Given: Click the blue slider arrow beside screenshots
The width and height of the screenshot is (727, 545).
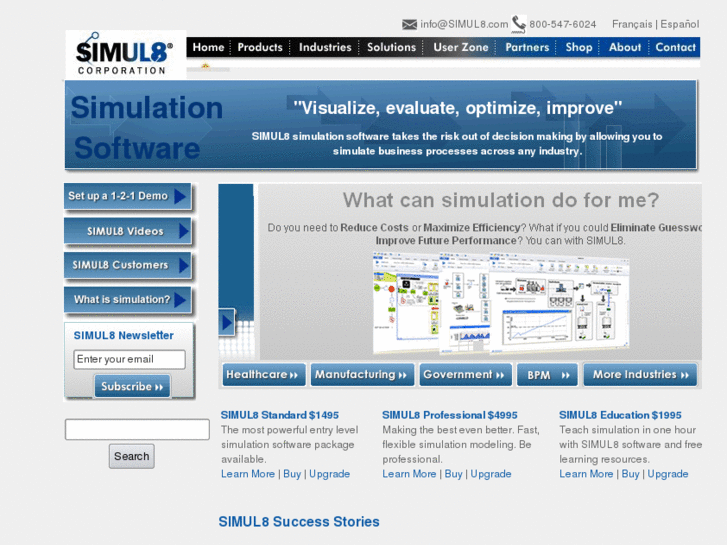Looking at the screenshot, I should coord(227,322).
